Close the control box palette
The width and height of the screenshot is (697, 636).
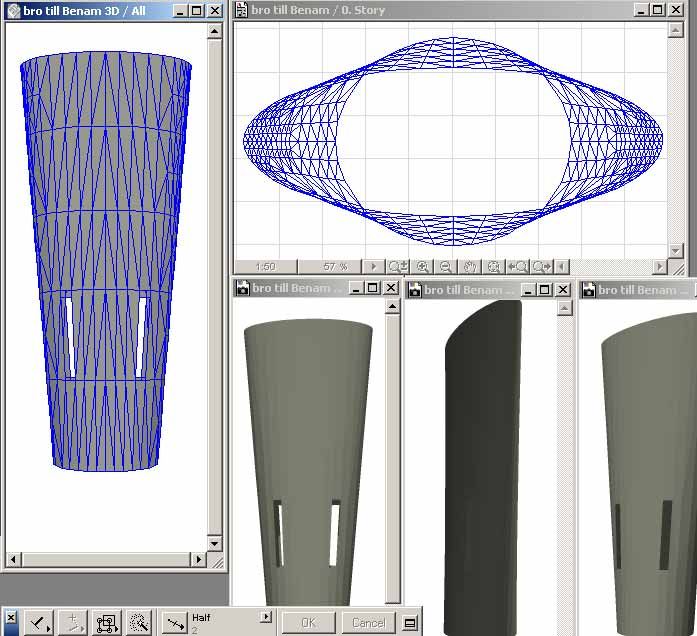(11, 617)
